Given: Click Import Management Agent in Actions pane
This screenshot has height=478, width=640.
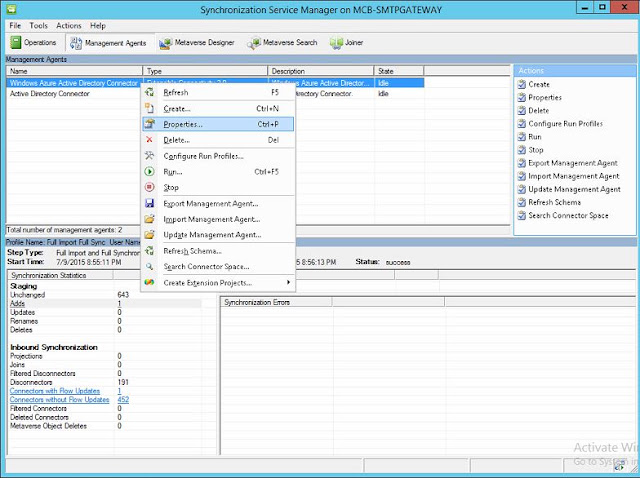Looking at the screenshot, I should [x=573, y=176].
